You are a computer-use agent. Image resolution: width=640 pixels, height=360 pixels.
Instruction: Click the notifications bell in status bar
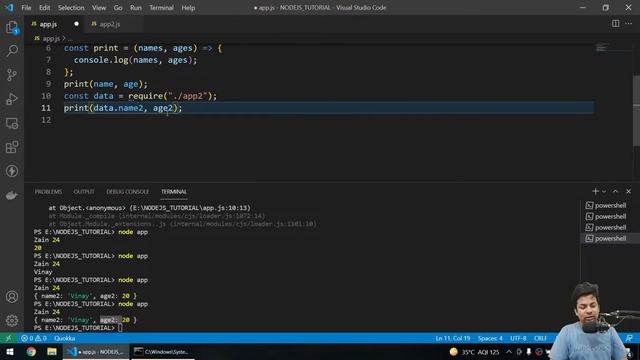coord(629,338)
